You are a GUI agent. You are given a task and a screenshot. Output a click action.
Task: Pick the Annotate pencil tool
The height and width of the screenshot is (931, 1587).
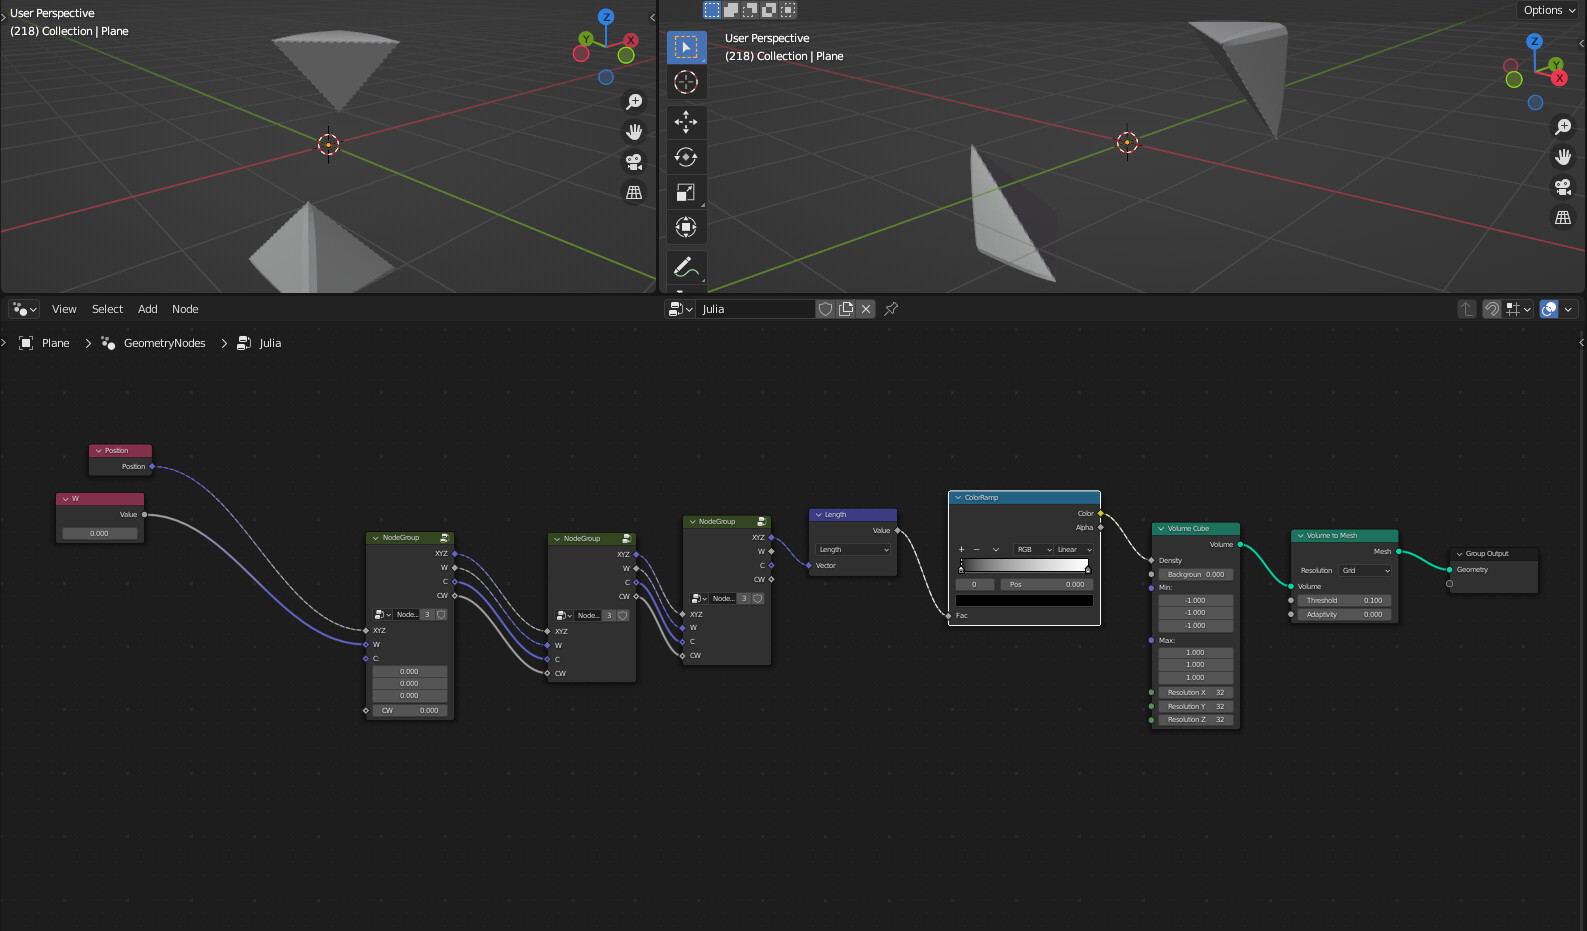[x=686, y=267]
